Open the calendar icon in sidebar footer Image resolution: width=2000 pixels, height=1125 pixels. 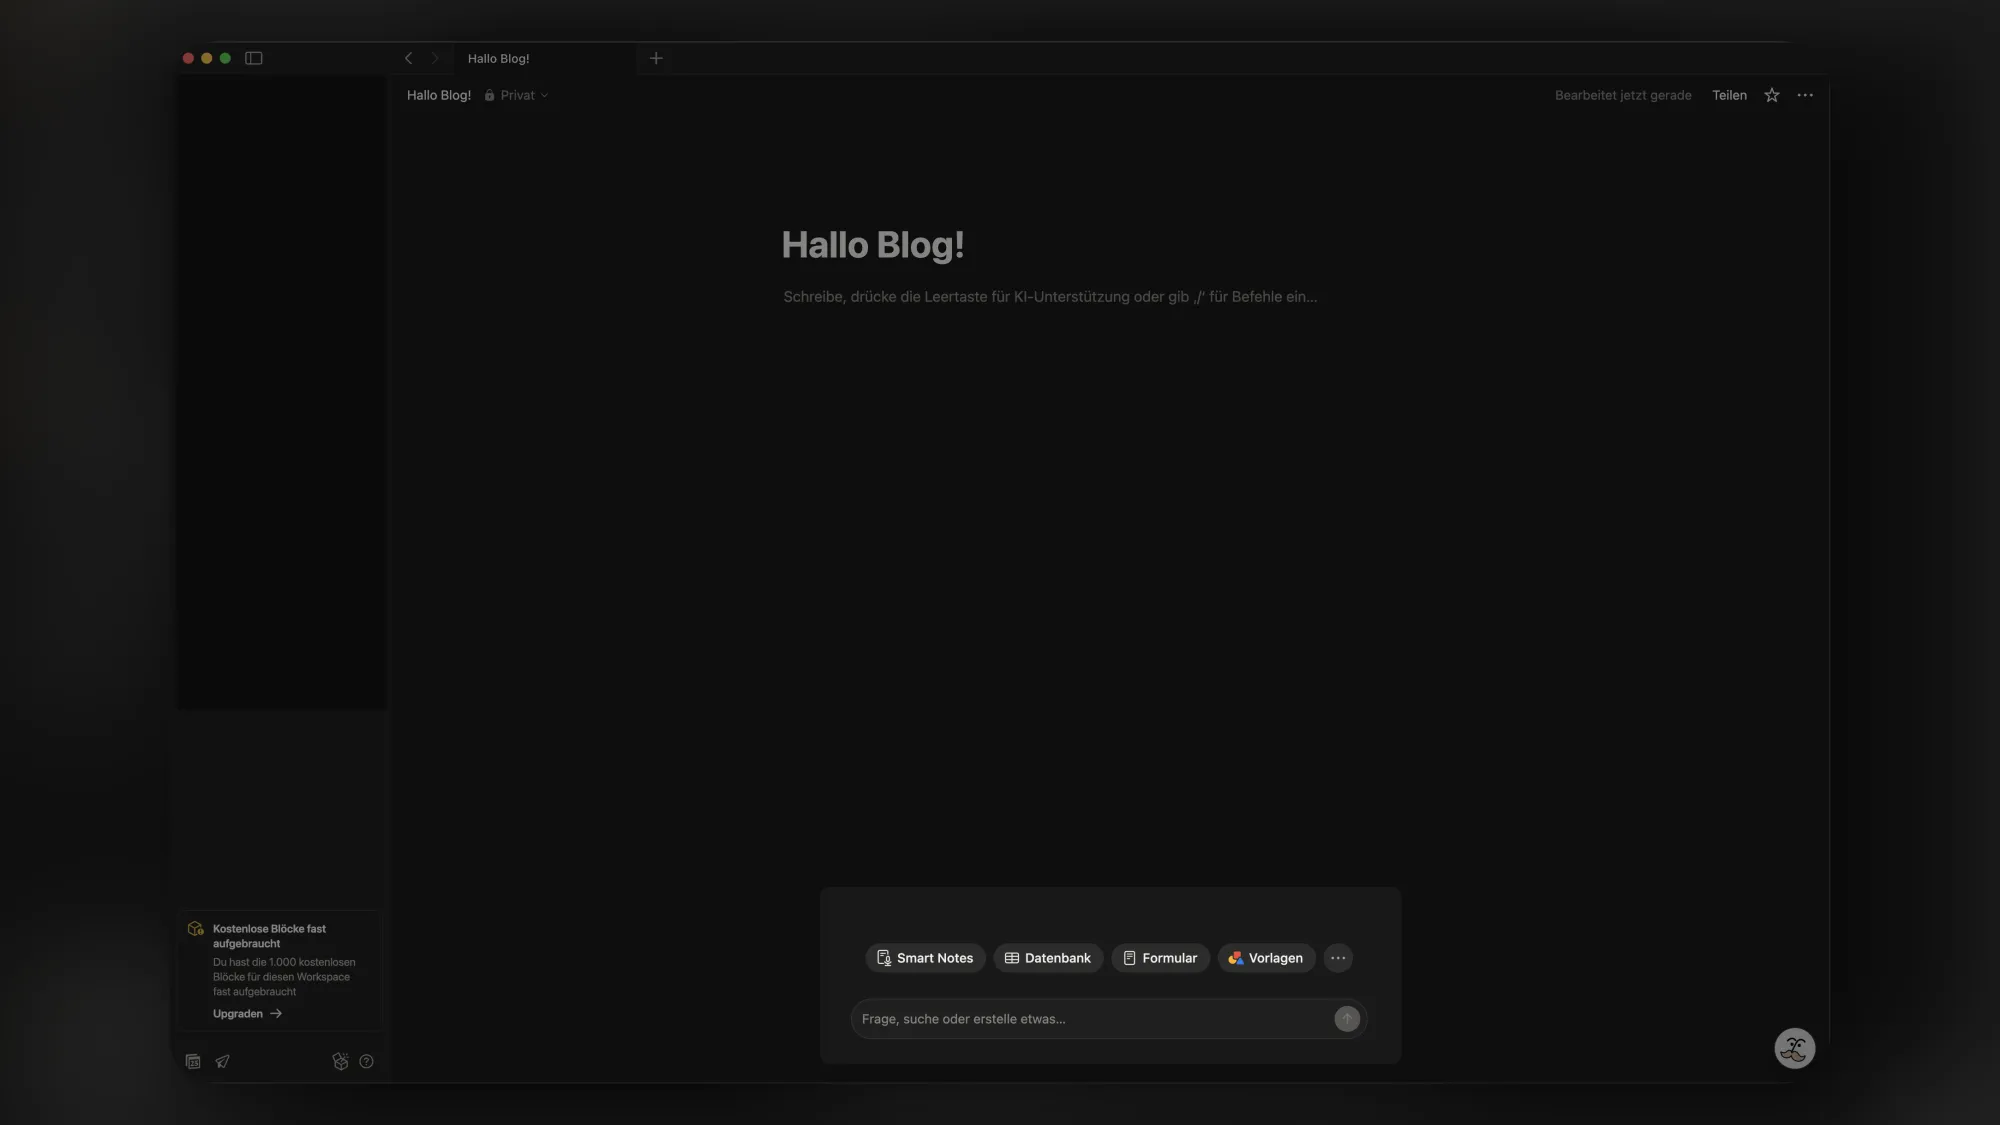[193, 1062]
